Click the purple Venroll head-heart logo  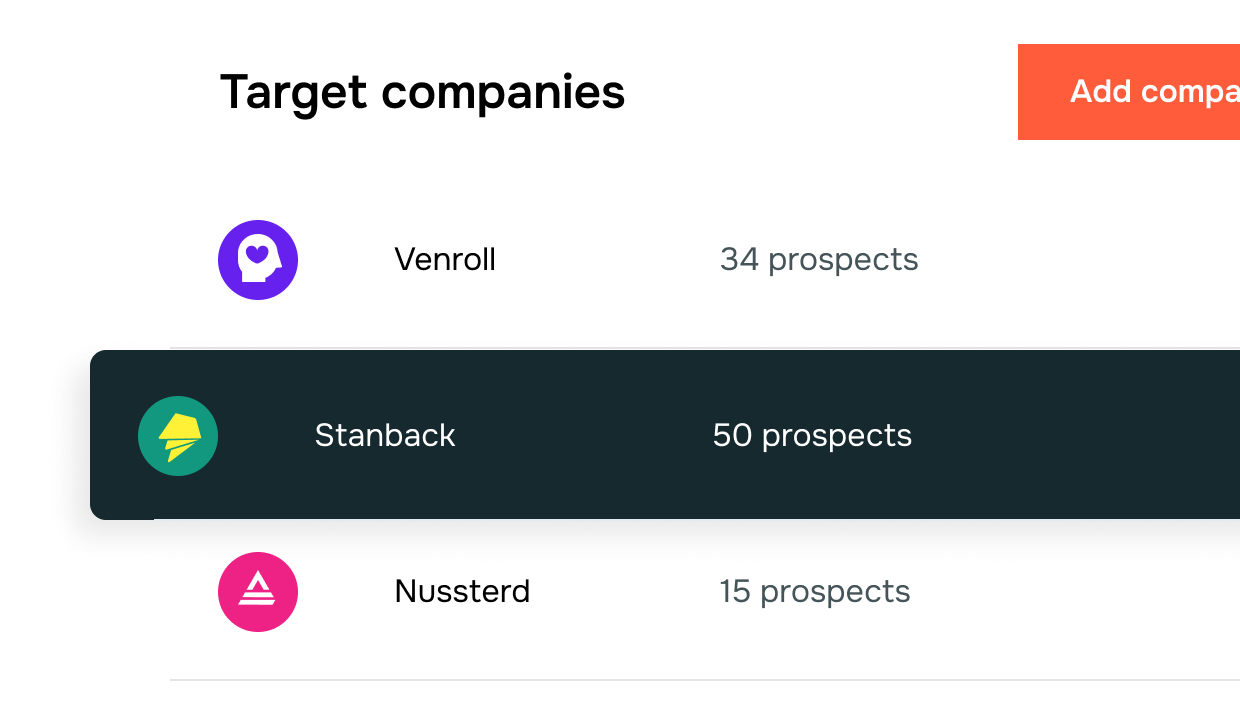(x=258, y=260)
